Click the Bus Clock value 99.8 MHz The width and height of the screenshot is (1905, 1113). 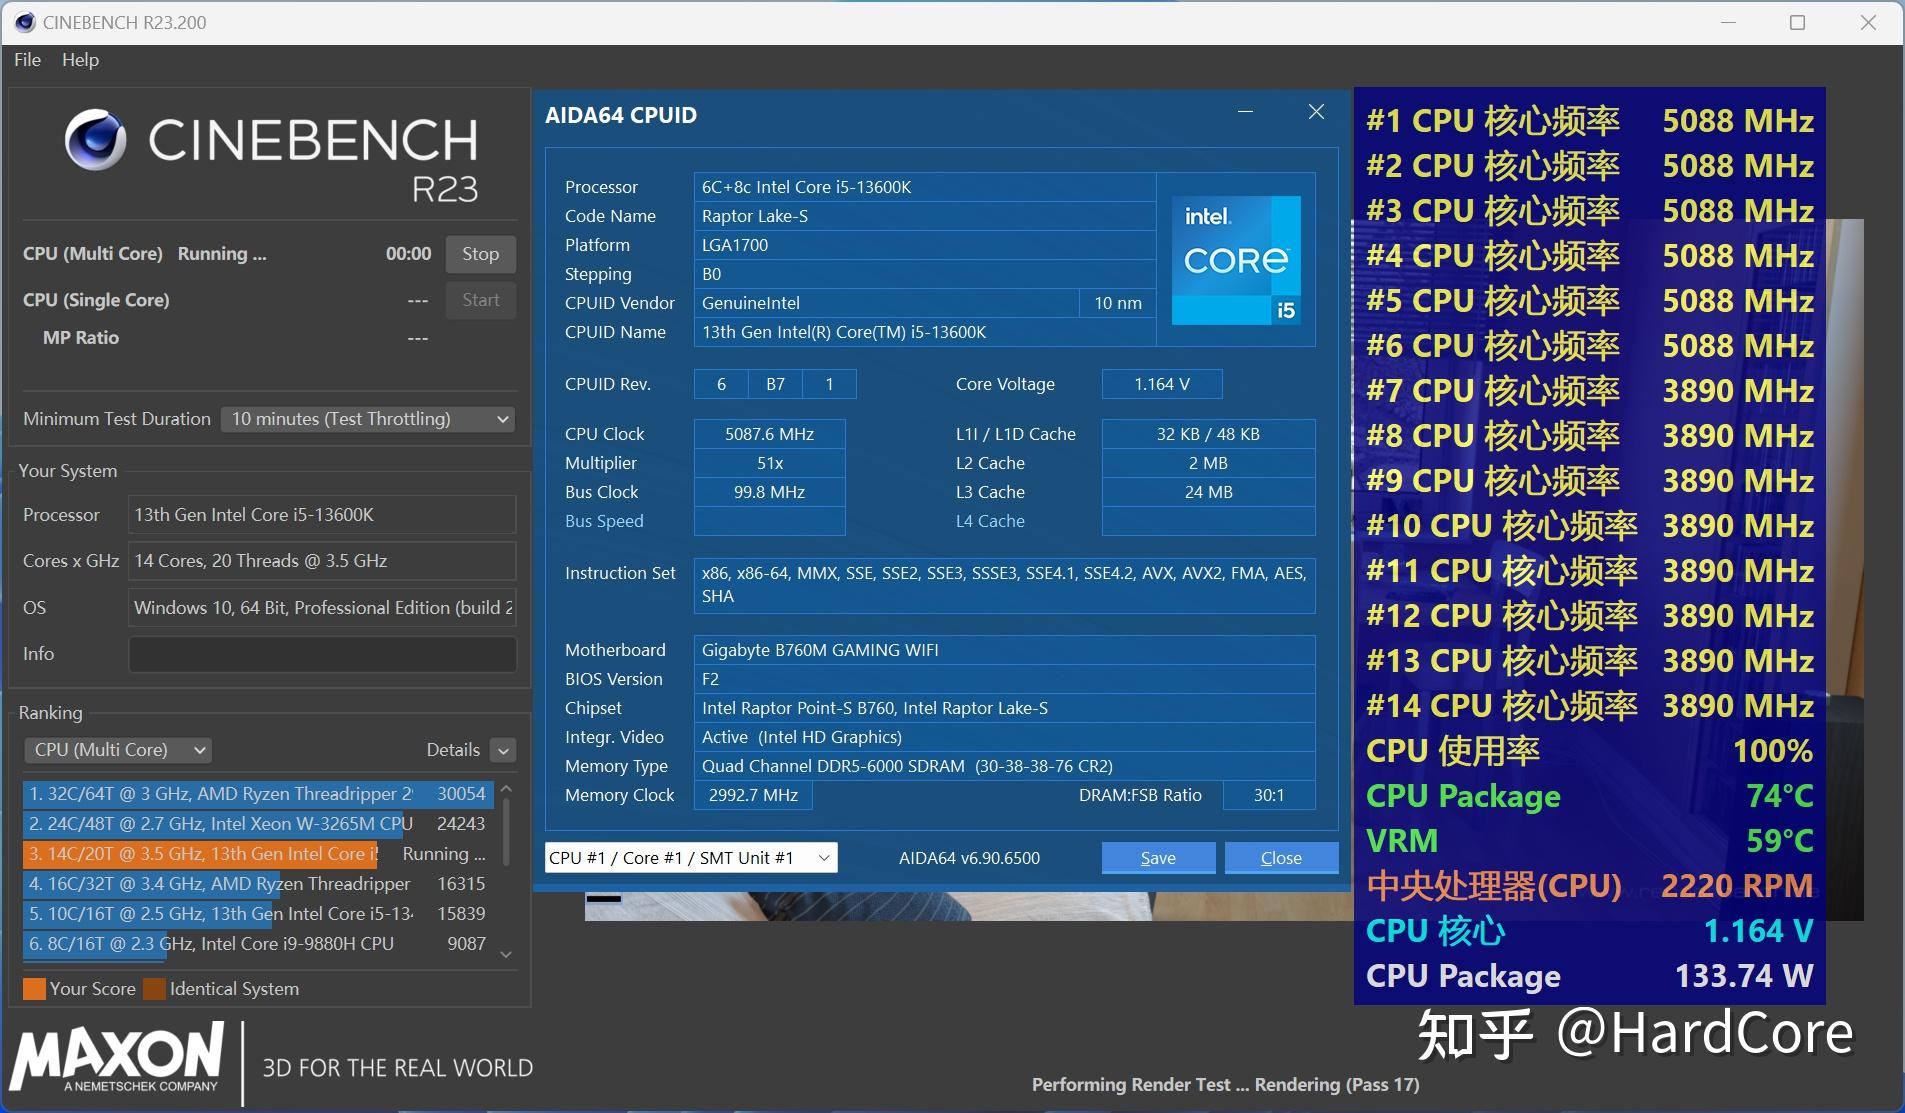pos(769,492)
